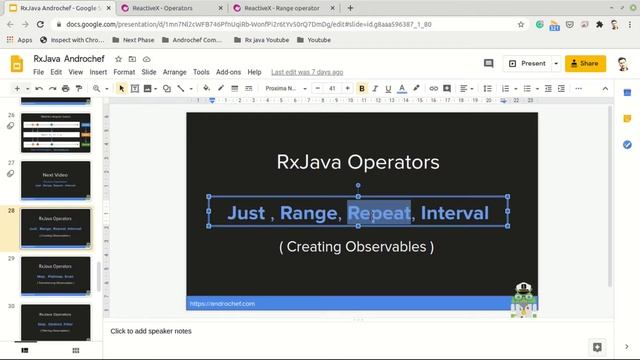640x360 pixels.
Task: Select slide 29 thumbnail
Action: click(56, 276)
